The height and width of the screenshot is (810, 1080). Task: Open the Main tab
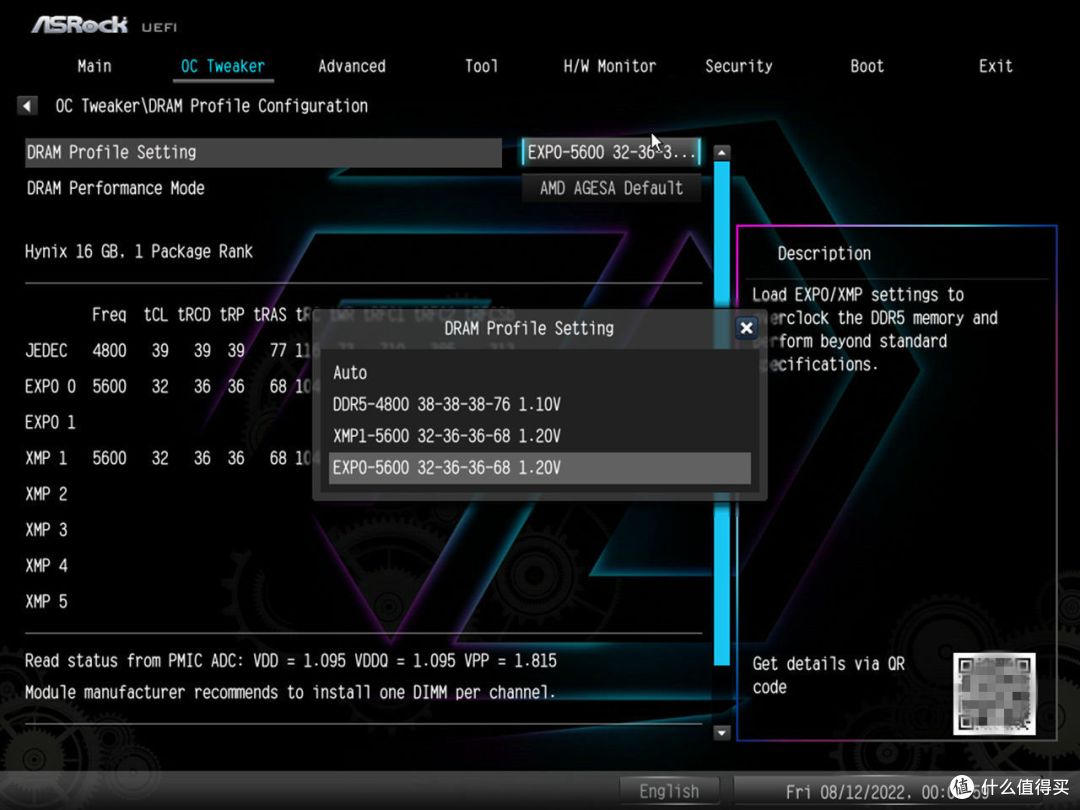94,66
